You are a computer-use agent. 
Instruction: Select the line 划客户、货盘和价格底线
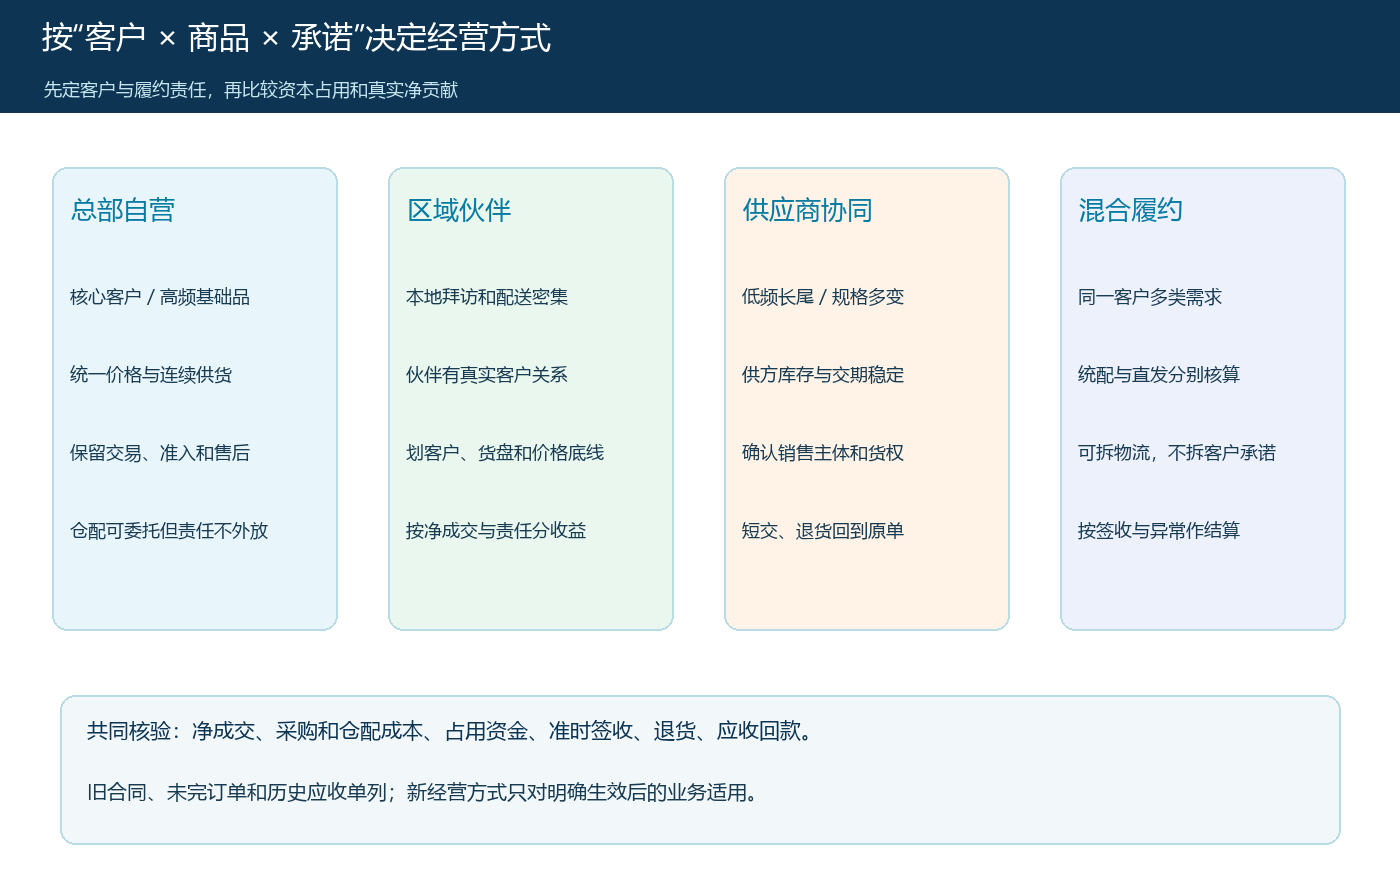click(505, 453)
